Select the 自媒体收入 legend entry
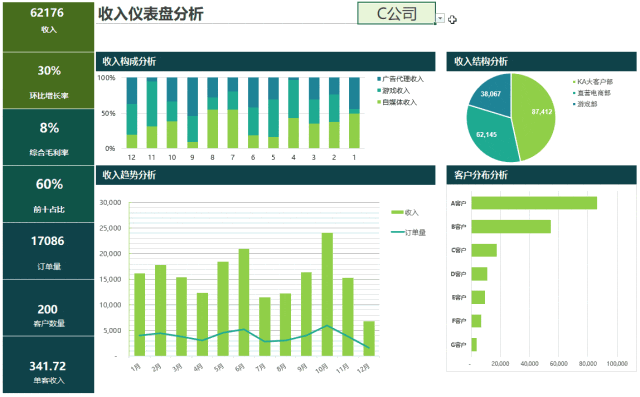Screen dimensions: 640x397 point(397,102)
